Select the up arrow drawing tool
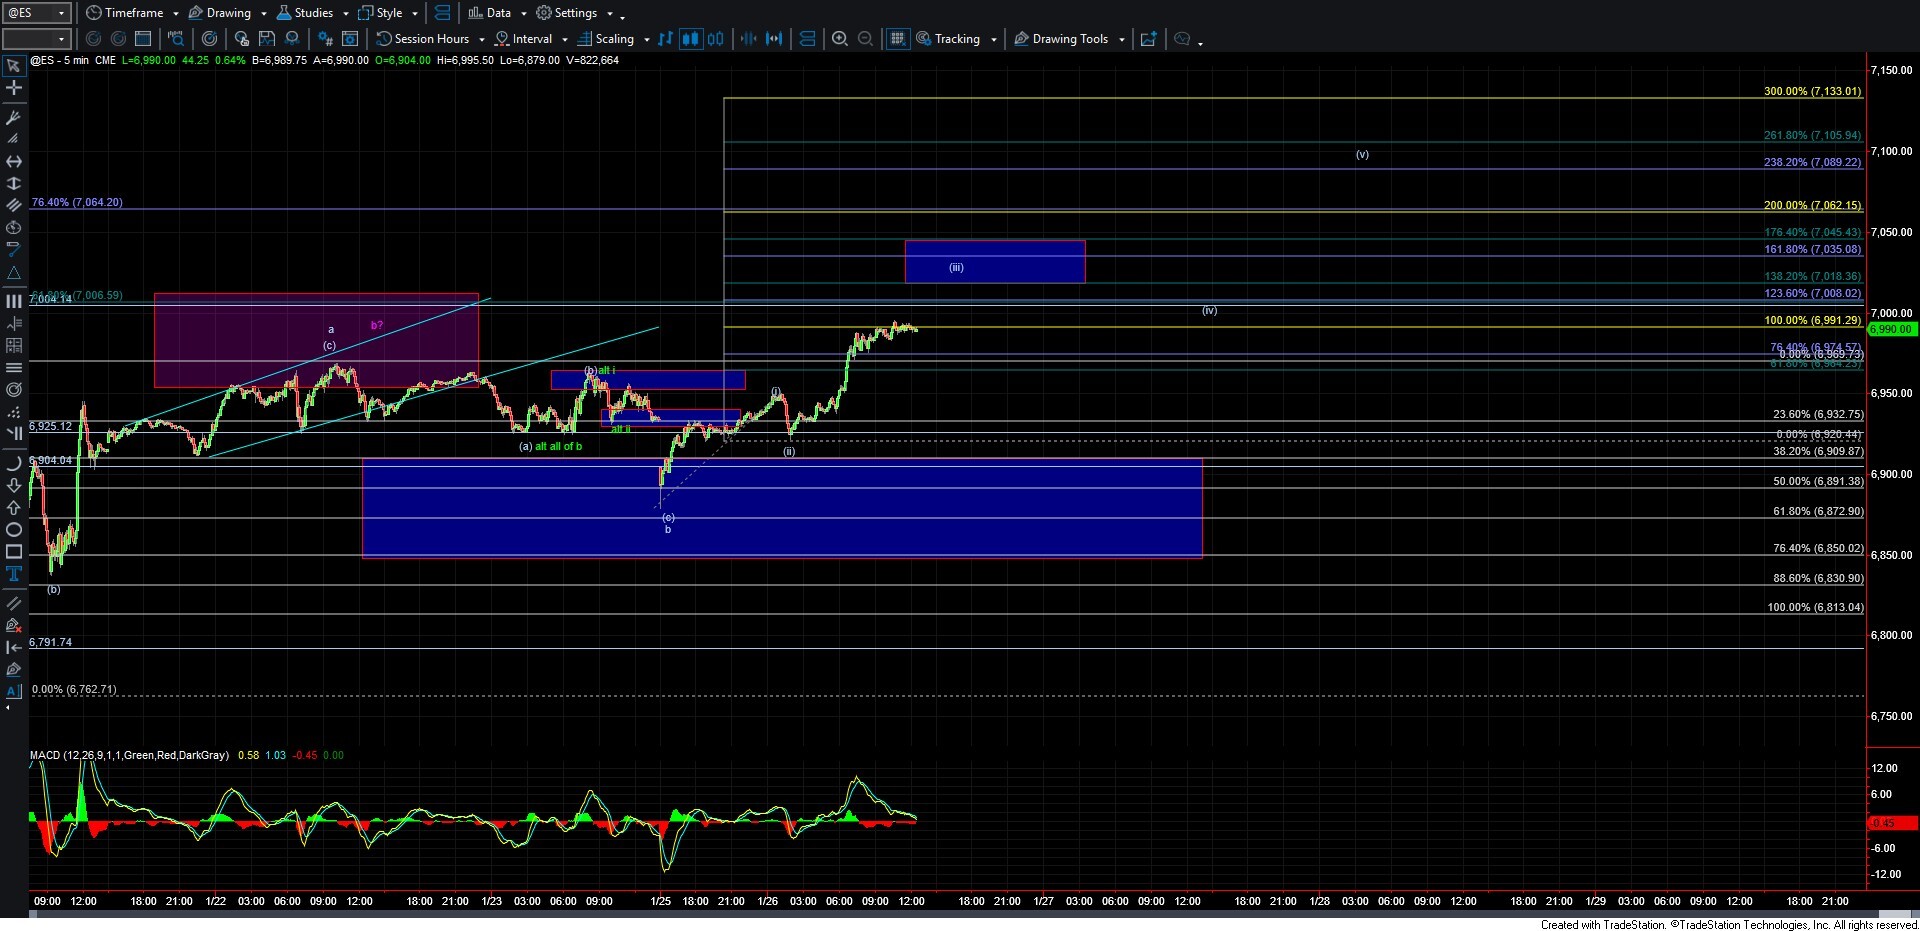The width and height of the screenshot is (1920, 931). coord(14,508)
